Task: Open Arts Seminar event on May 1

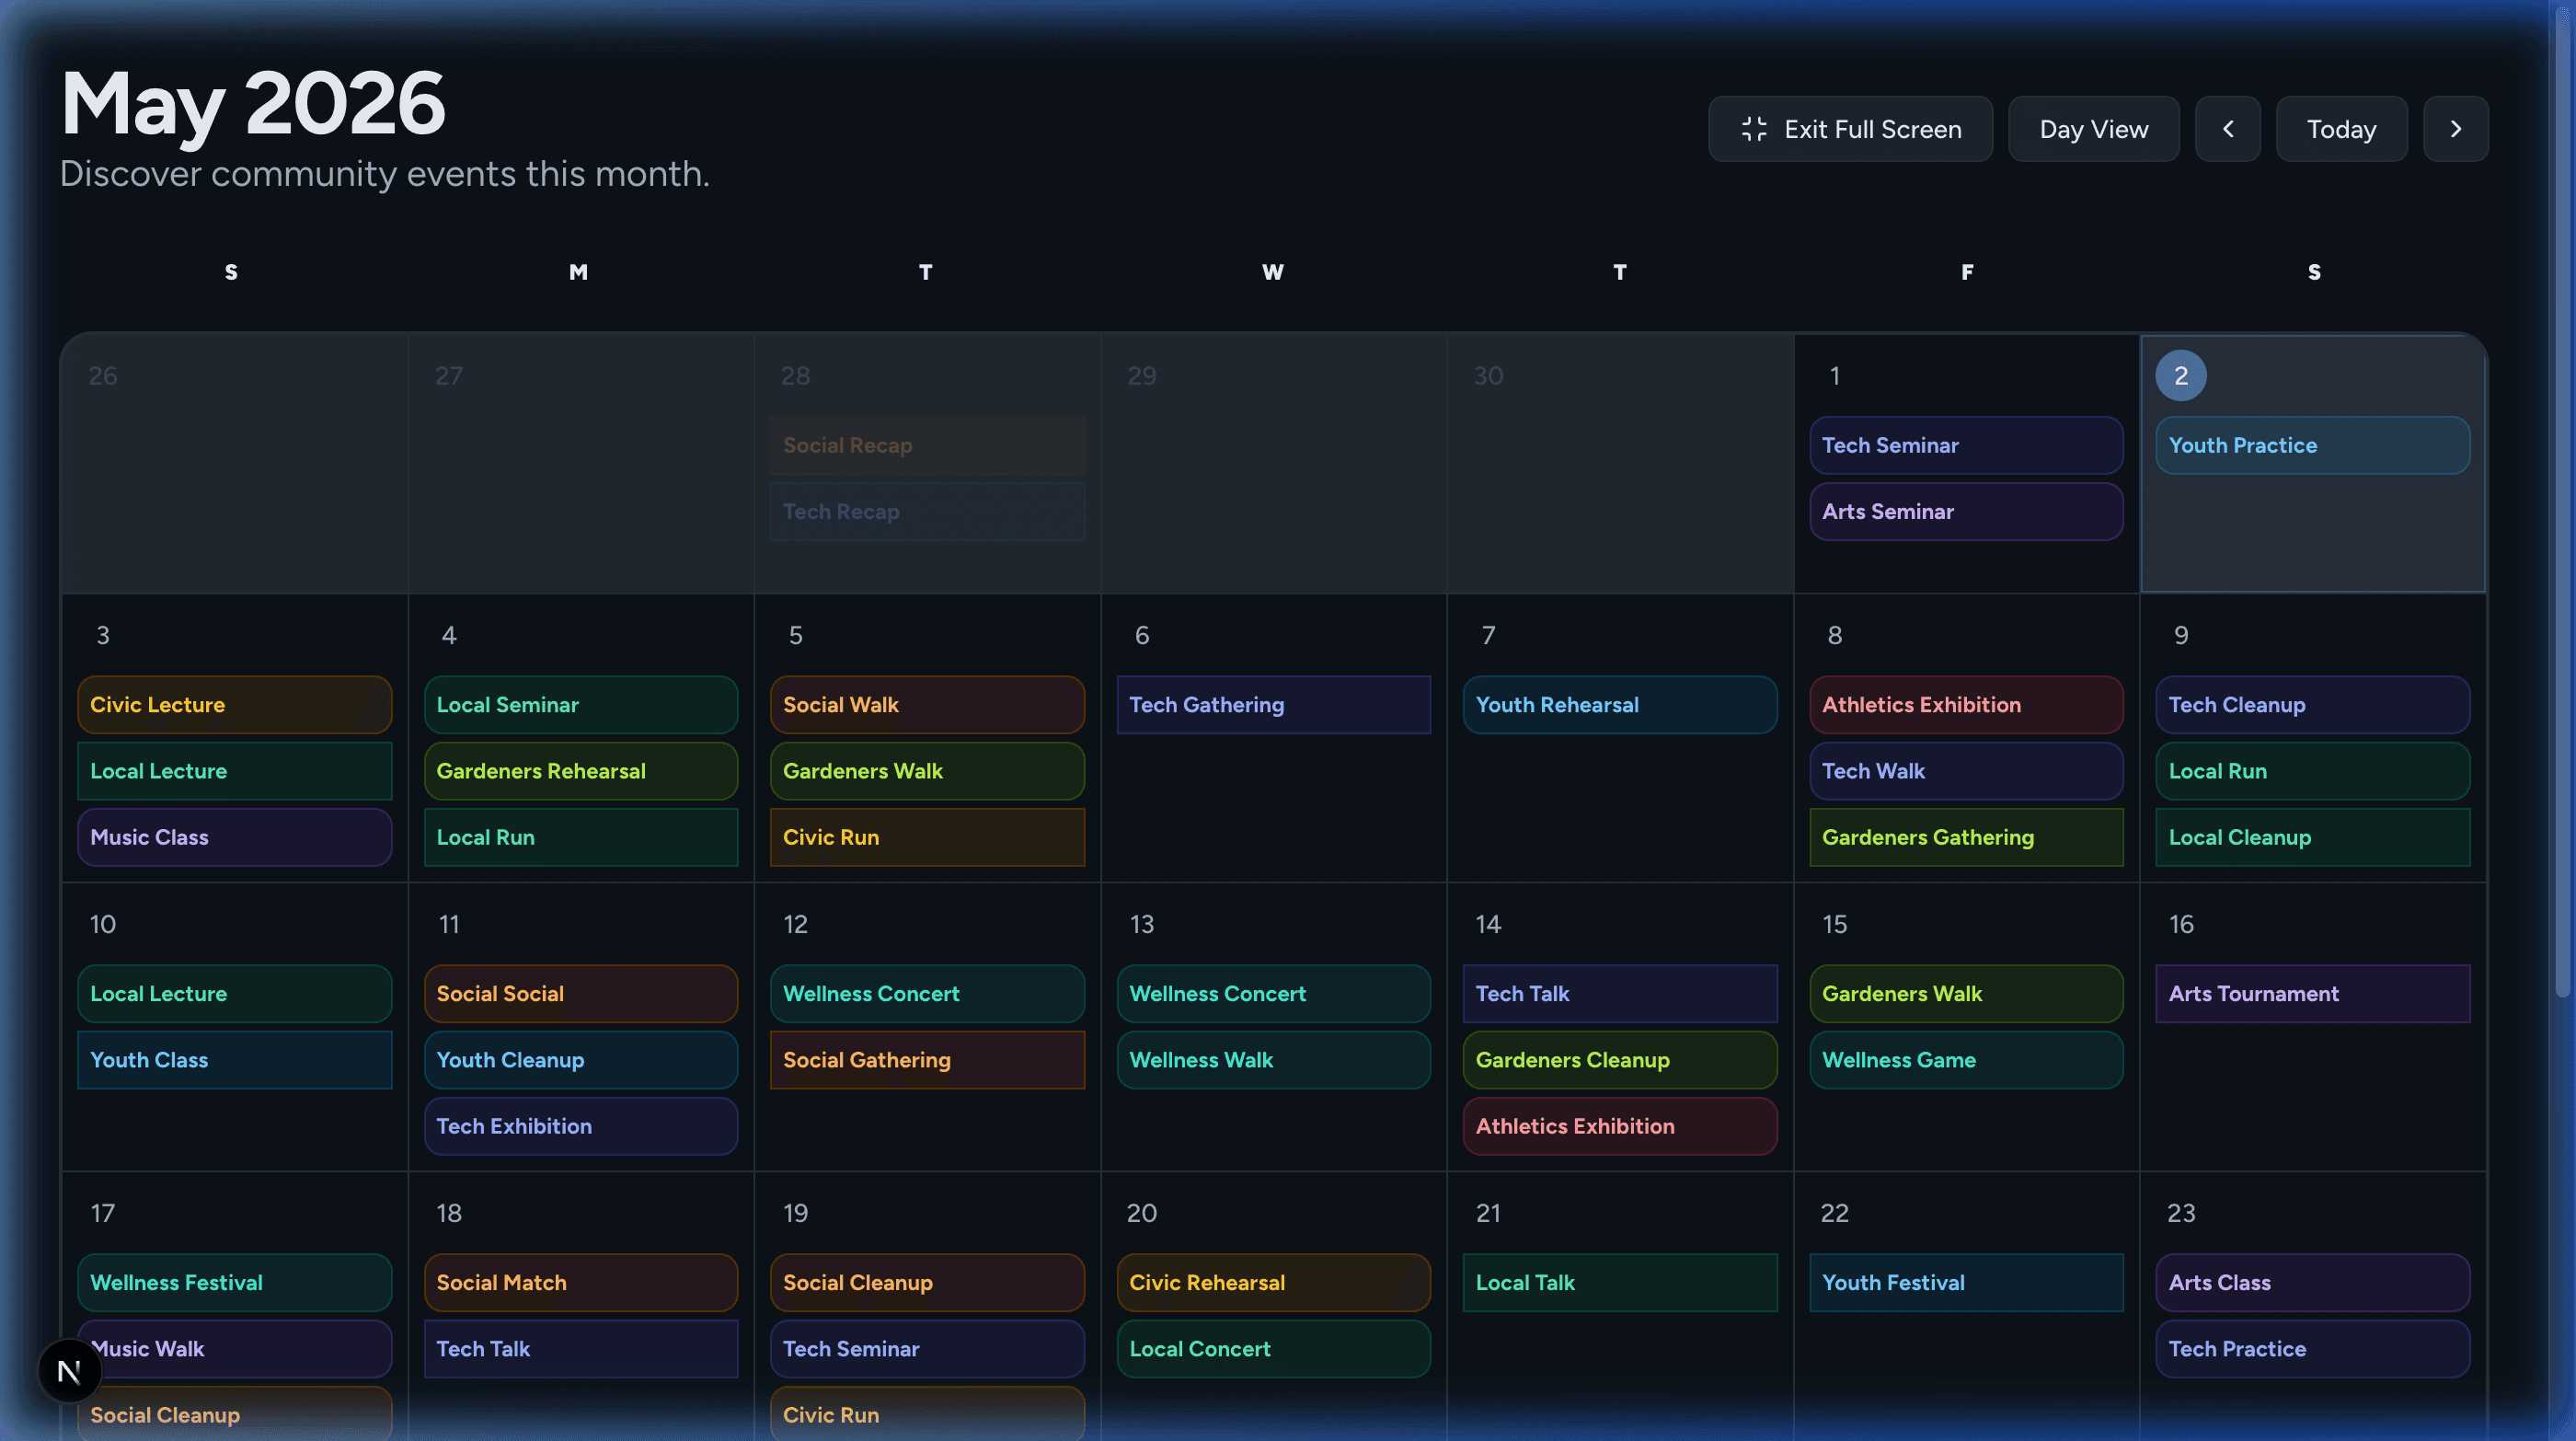Action: click(x=1965, y=511)
